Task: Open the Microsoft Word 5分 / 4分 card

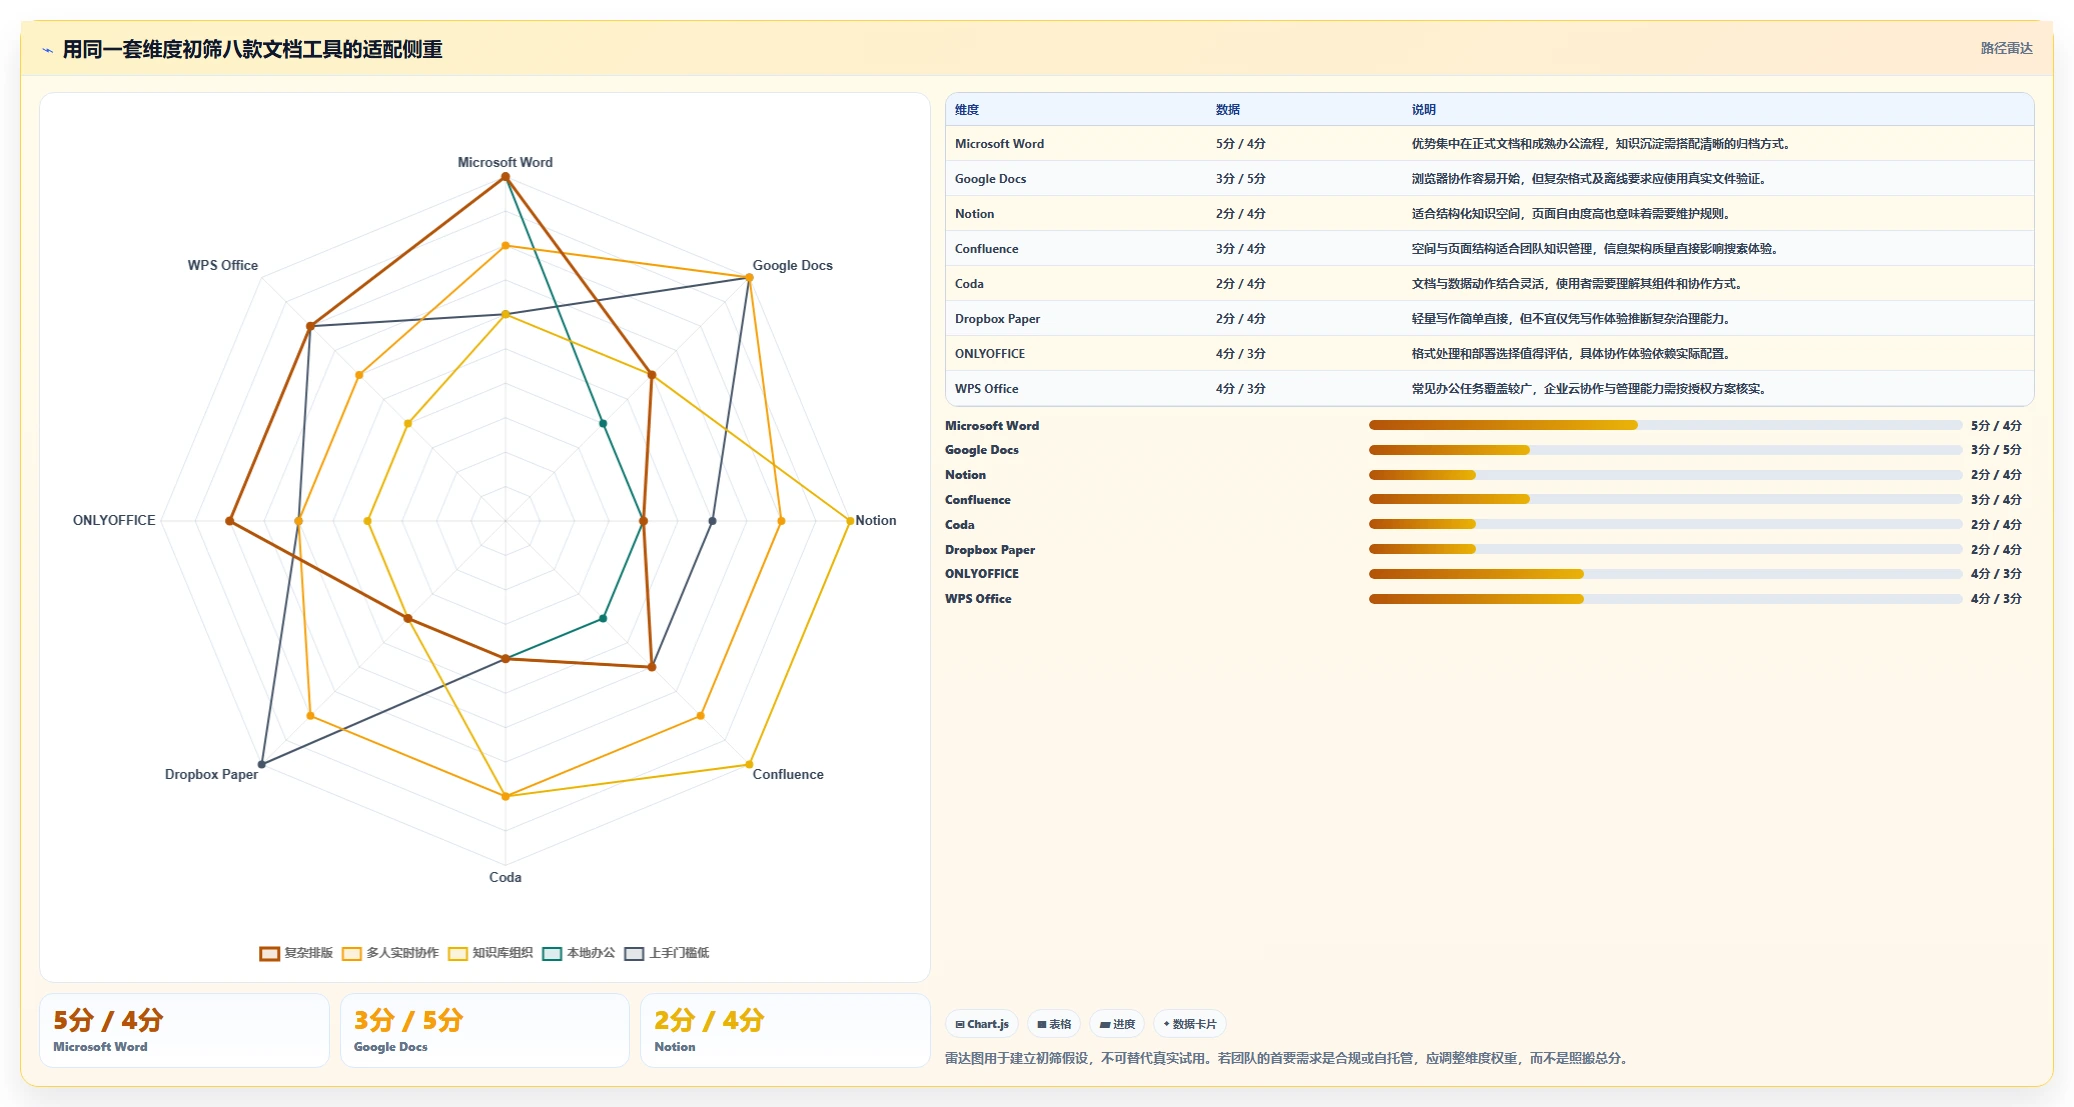Action: coord(184,1031)
